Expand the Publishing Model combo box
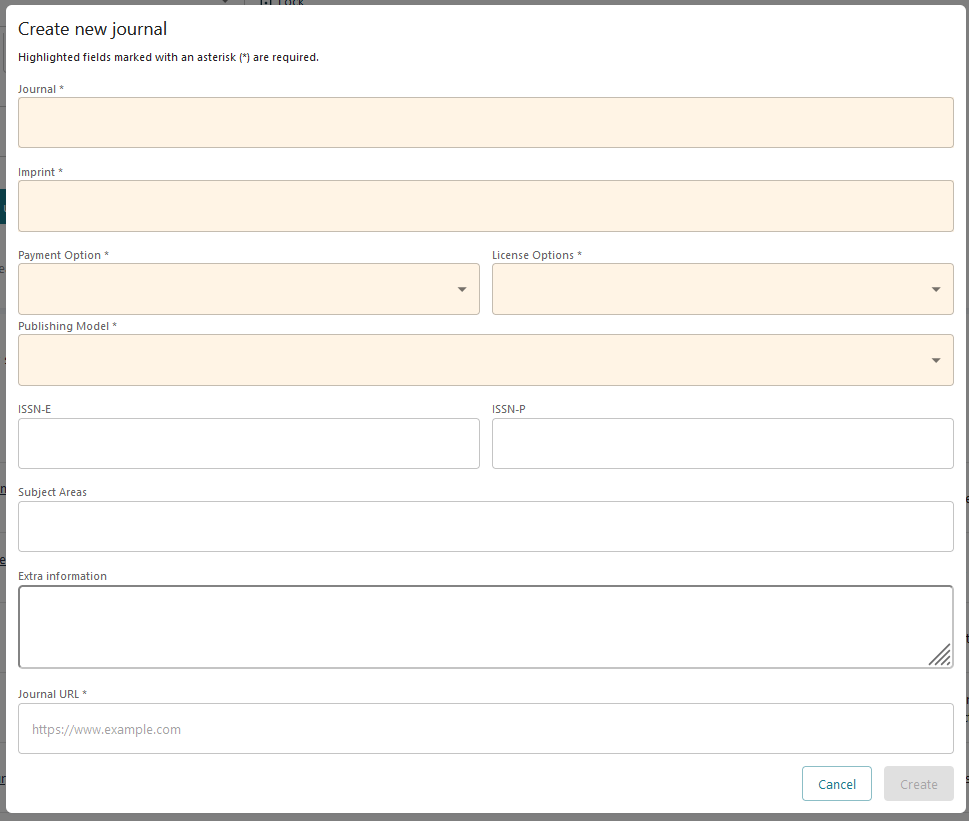969x821 pixels. pos(485,359)
